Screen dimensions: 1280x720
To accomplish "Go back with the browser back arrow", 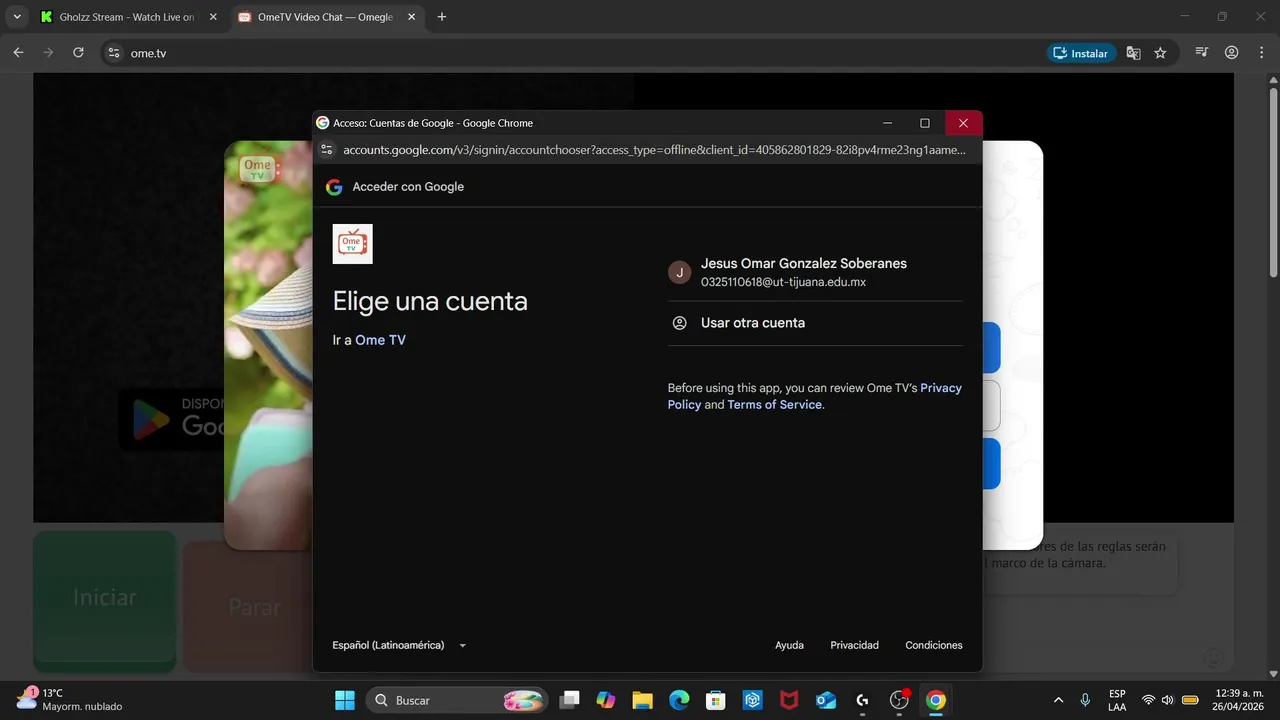I will click(x=18, y=53).
